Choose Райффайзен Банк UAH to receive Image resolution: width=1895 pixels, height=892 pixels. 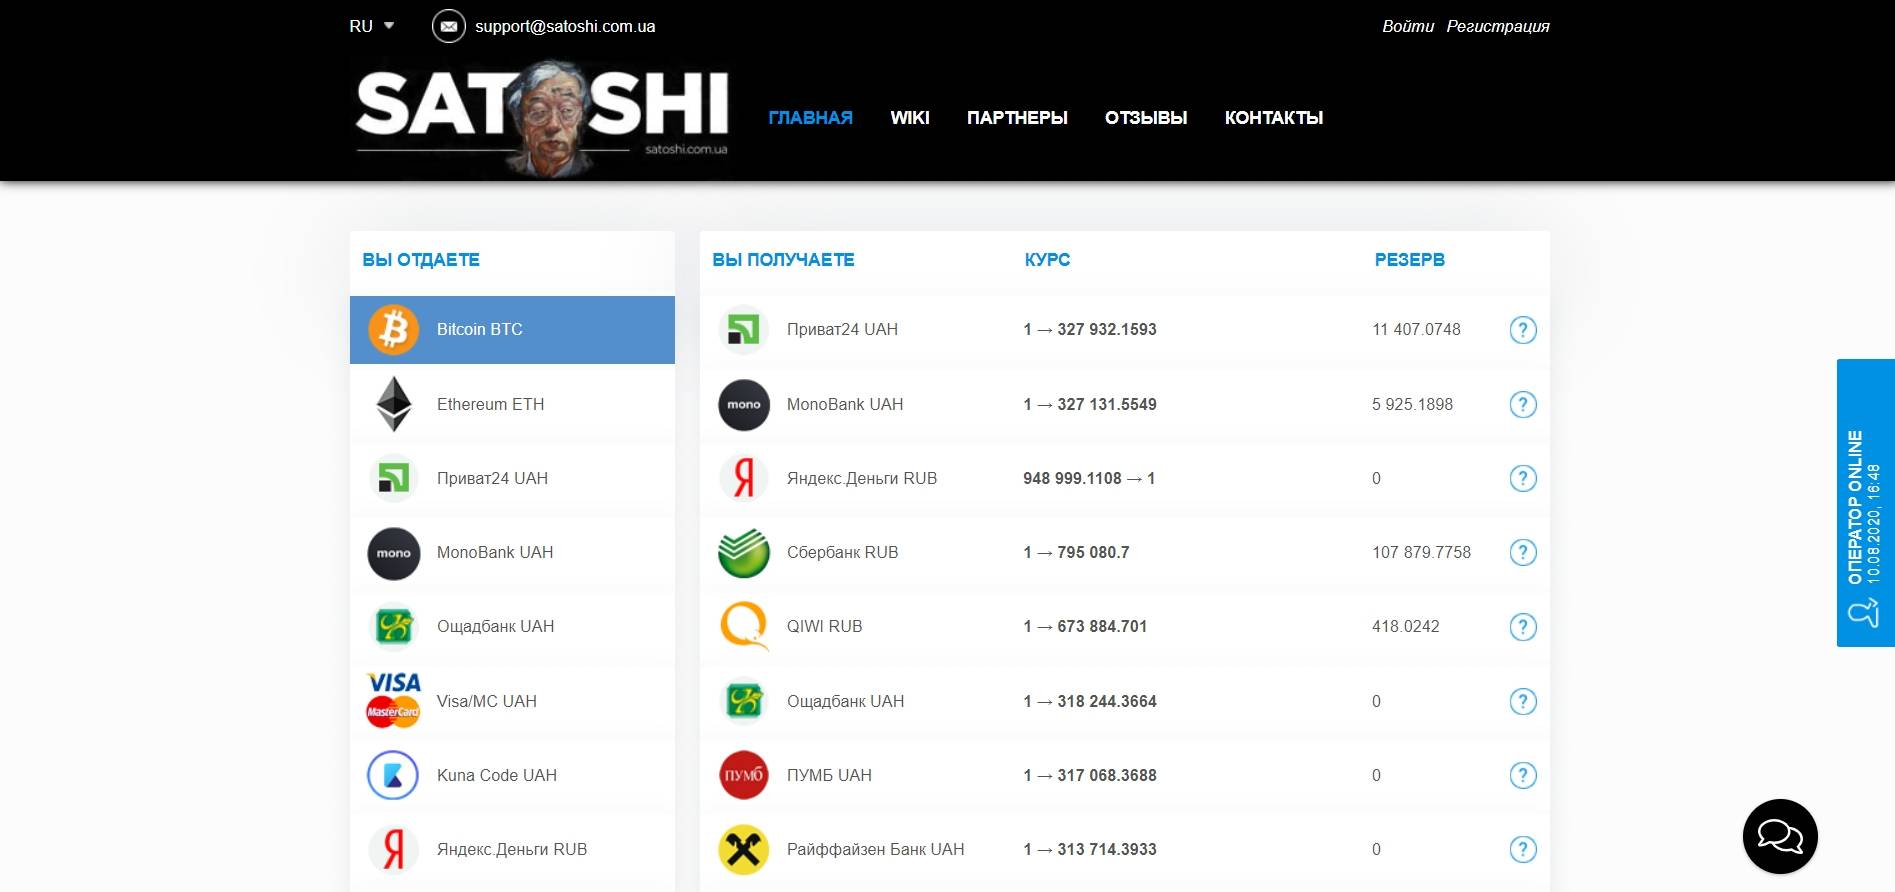[1125, 849]
